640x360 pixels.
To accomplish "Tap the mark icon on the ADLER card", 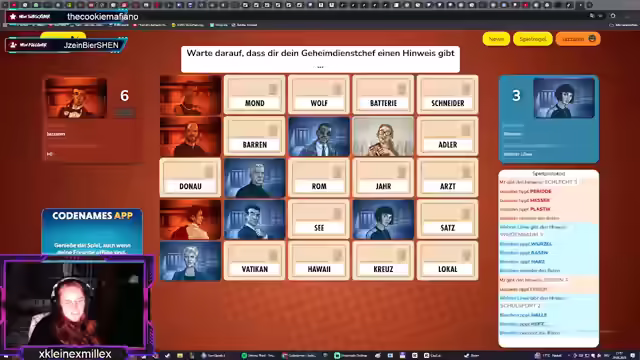I will click(x=466, y=131).
